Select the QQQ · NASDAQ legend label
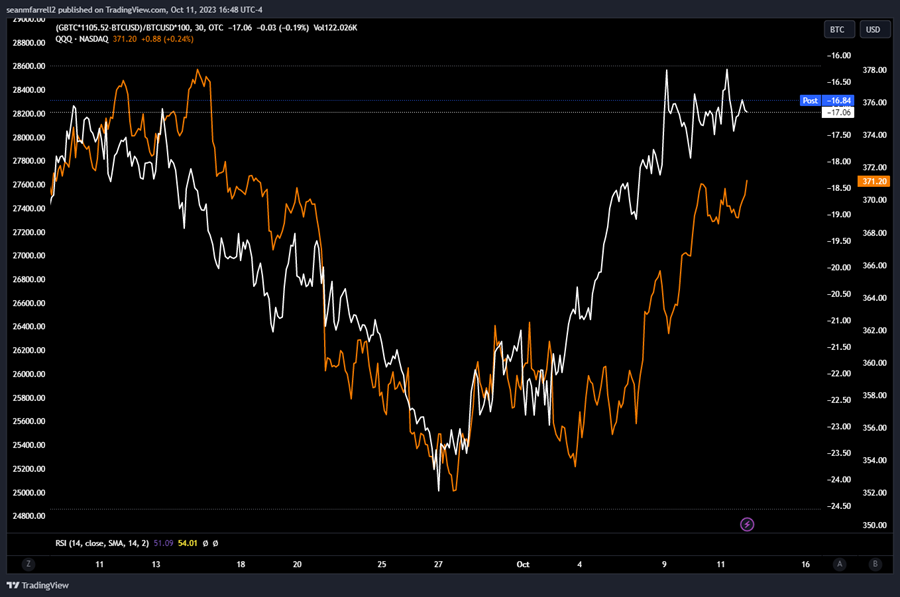The width and height of the screenshot is (900, 597). tap(82, 39)
